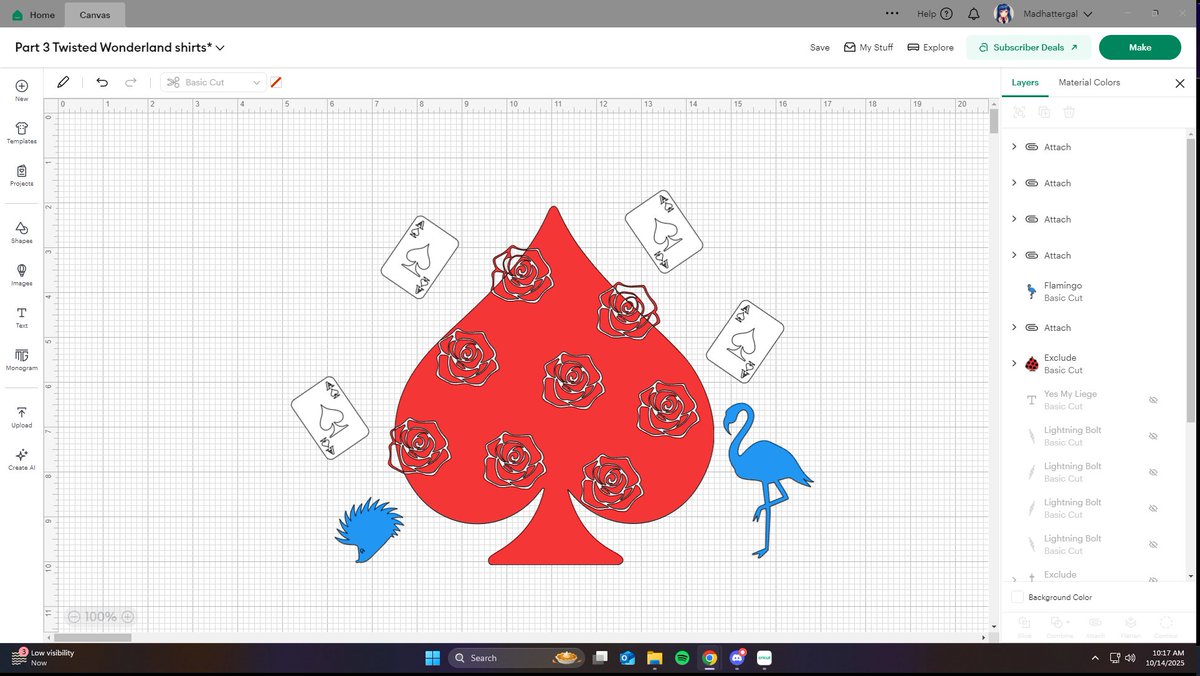
Task: Click the Duplicate icon above layers list
Action: (x=1044, y=113)
